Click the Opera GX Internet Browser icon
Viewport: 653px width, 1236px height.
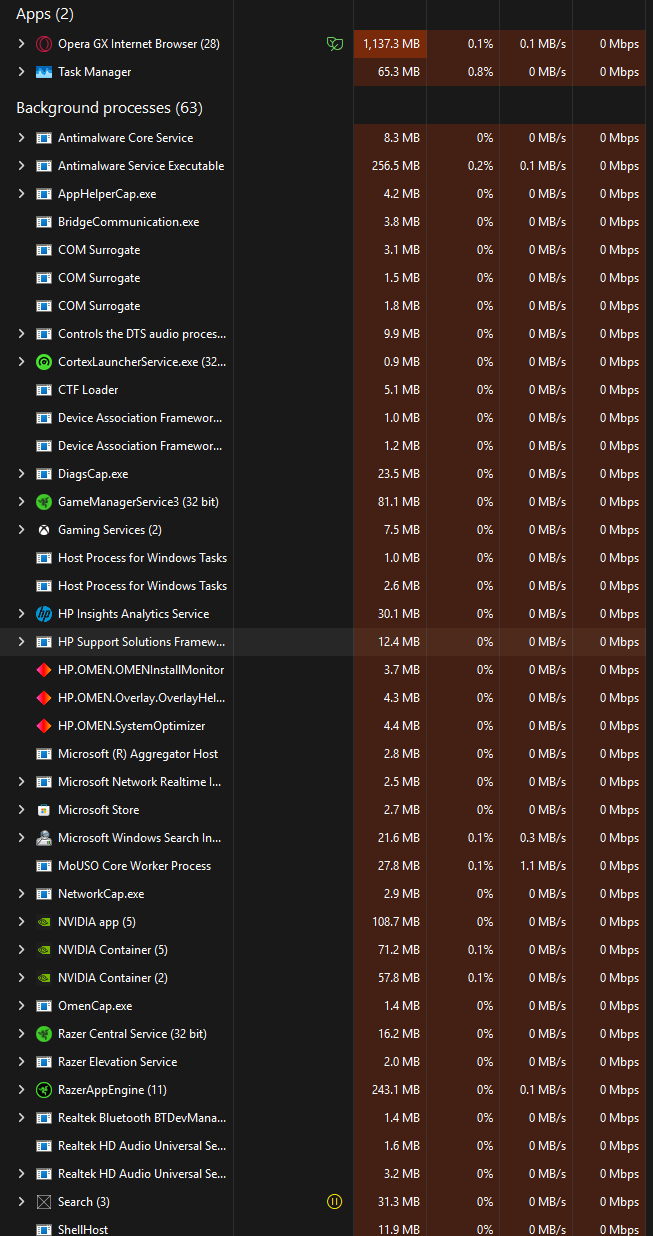point(44,44)
